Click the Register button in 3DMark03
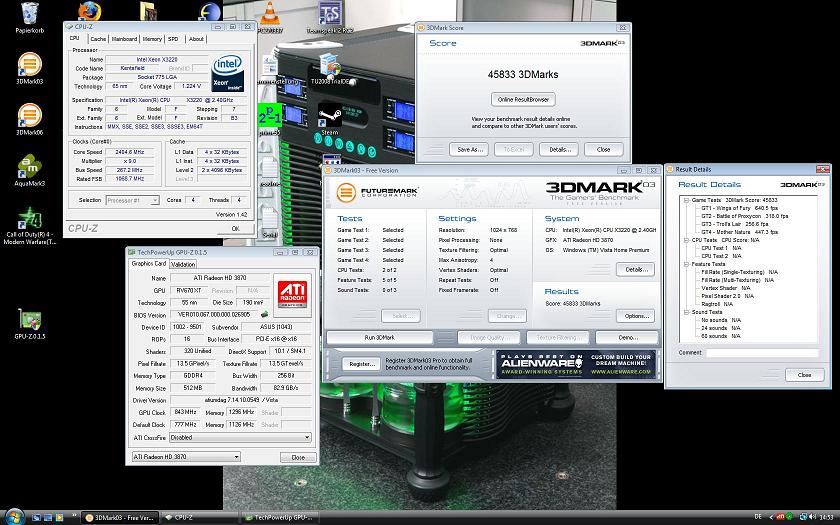The height and width of the screenshot is (525, 840). click(x=362, y=364)
